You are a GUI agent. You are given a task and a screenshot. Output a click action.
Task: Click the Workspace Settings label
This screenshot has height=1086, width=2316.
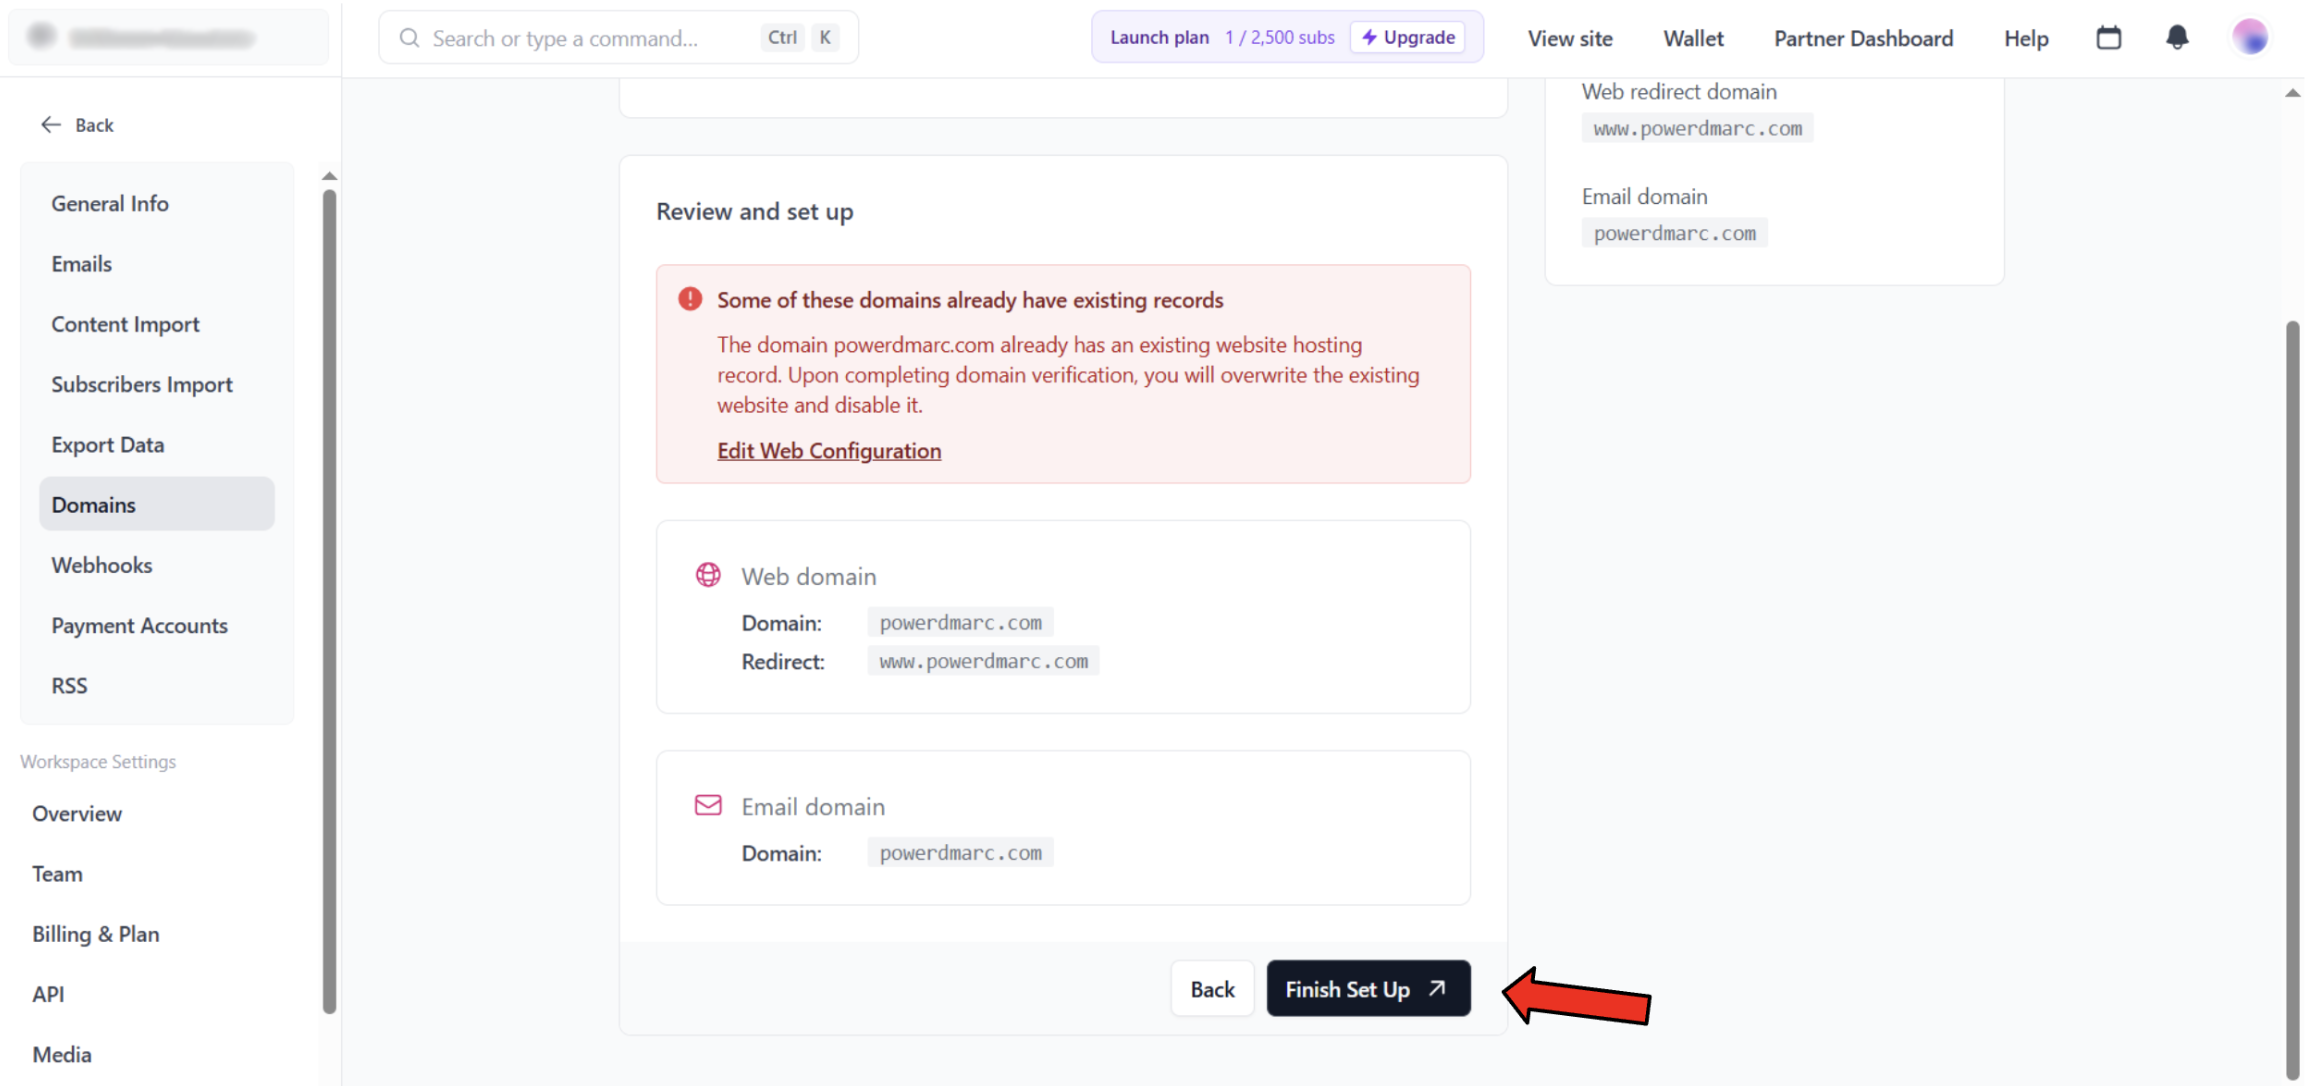pyautogui.click(x=98, y=761)
